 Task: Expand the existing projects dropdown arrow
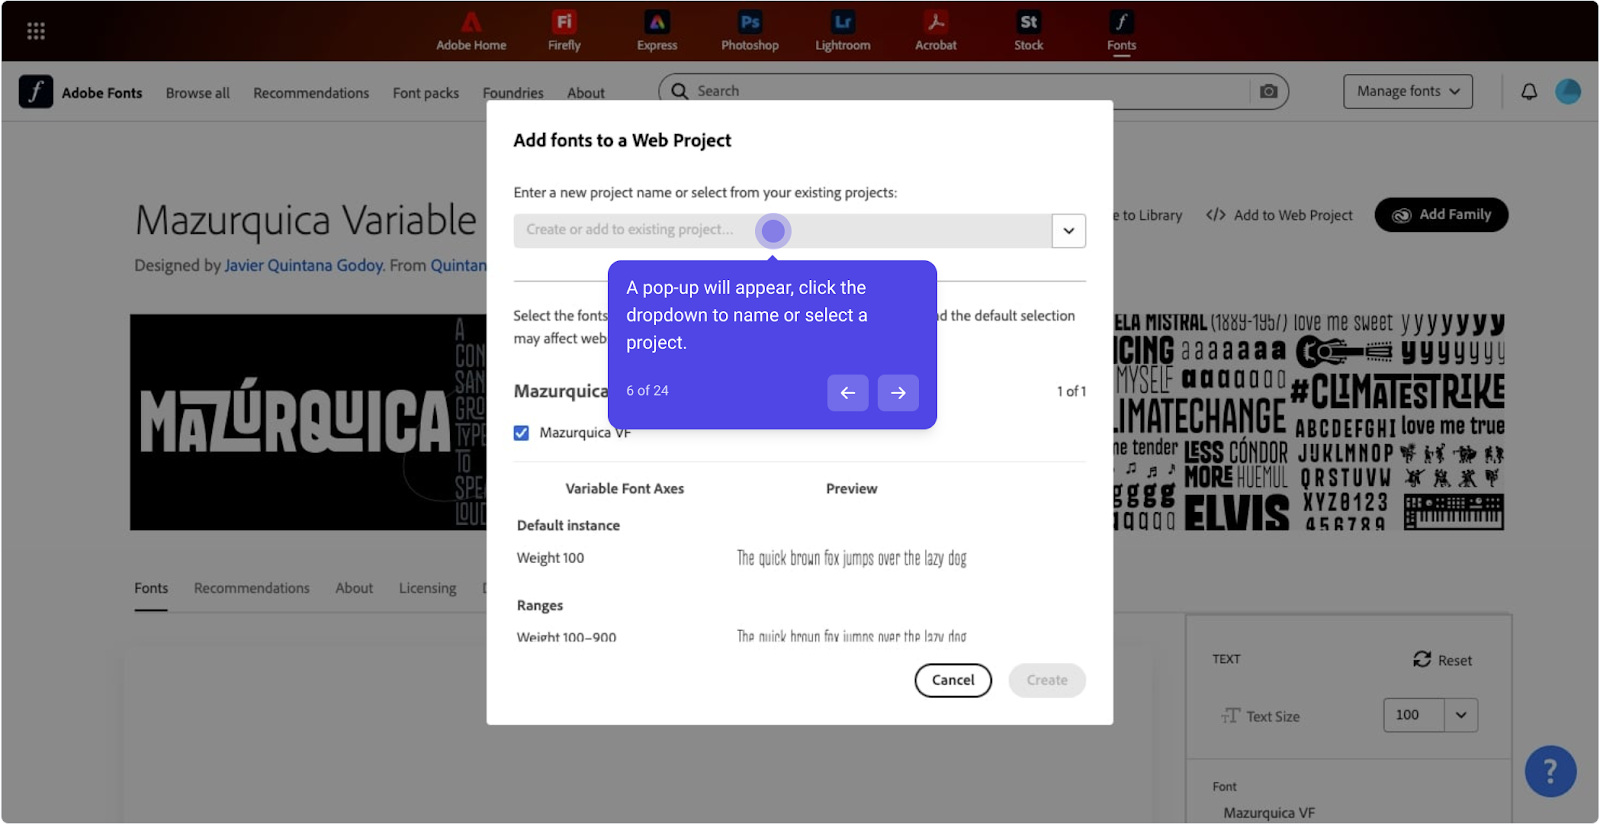(1068, 231)
